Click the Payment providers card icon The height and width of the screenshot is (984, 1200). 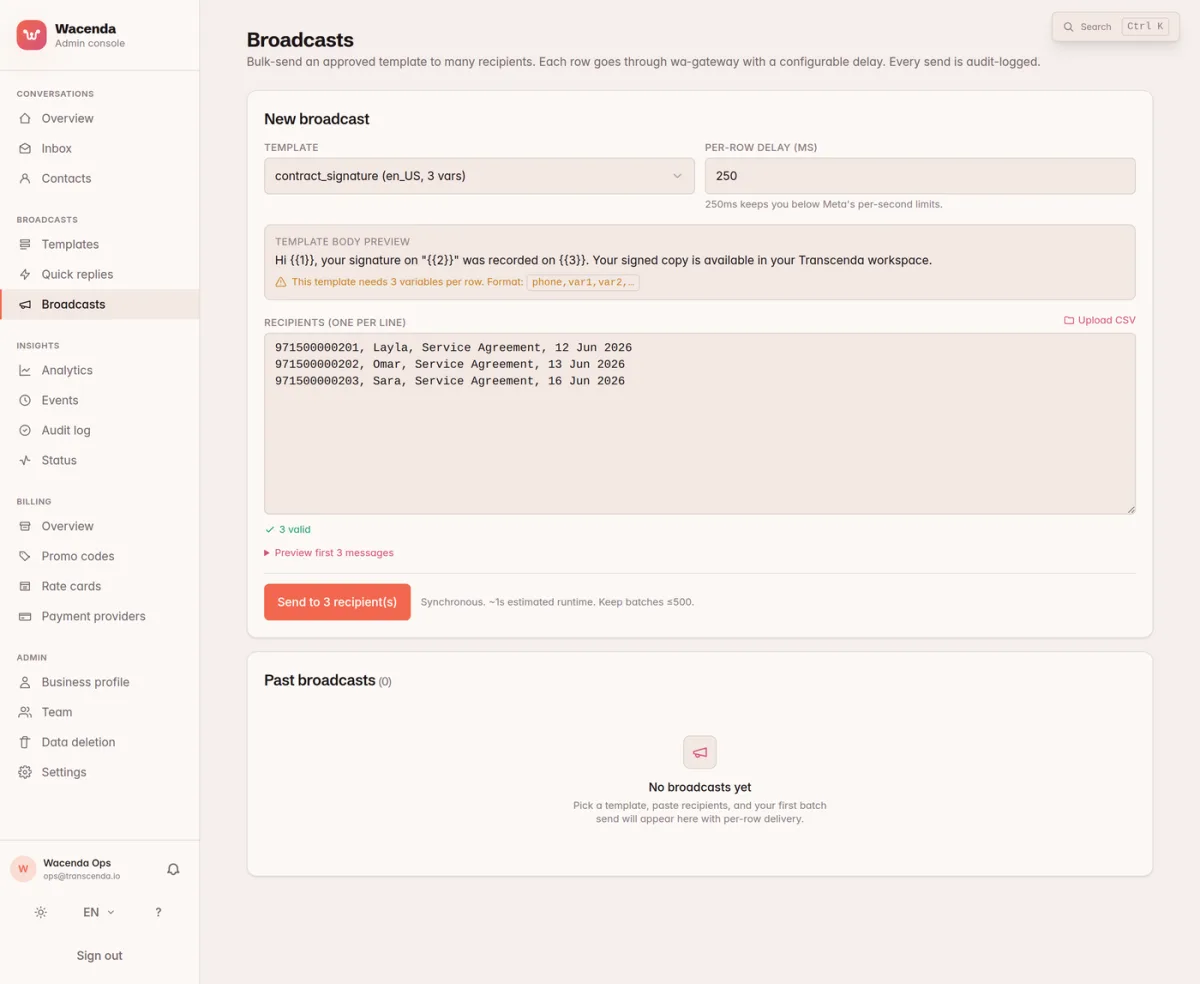coord(25,616)
